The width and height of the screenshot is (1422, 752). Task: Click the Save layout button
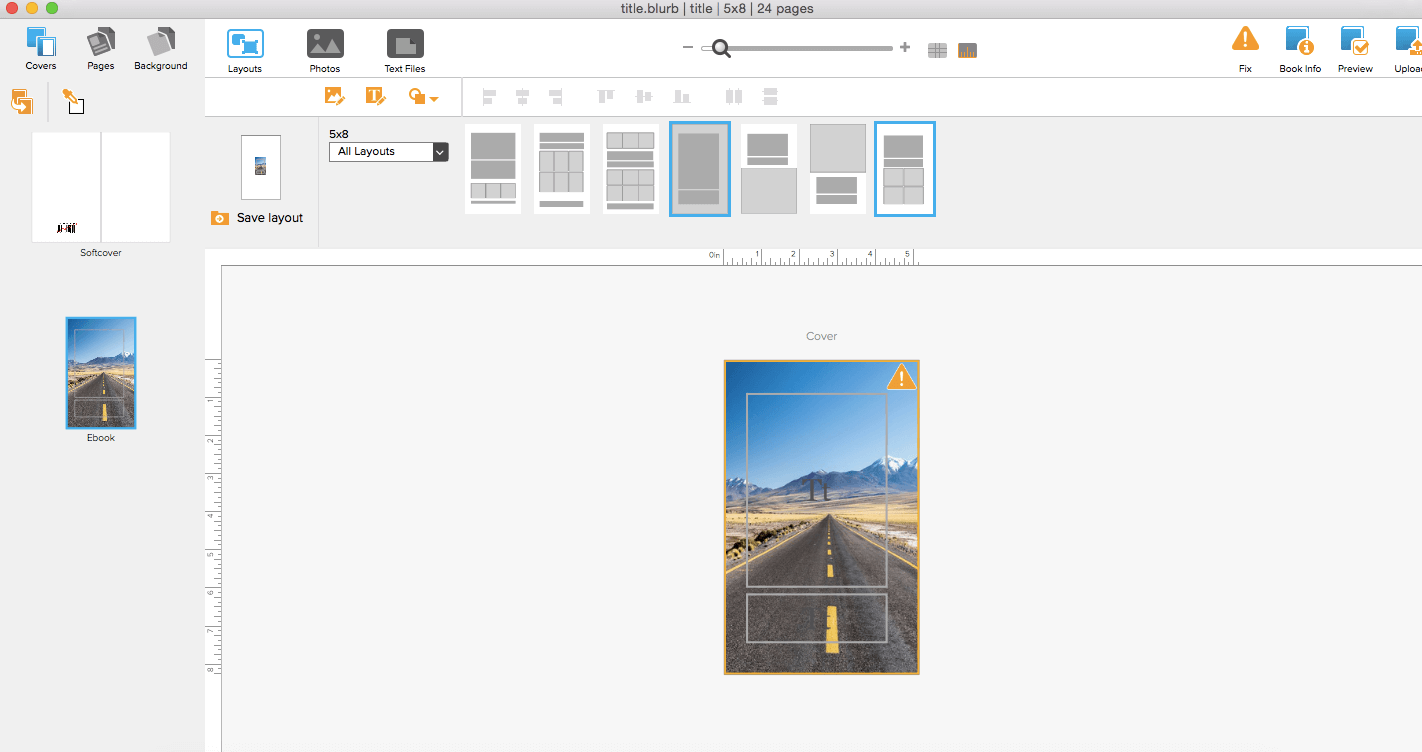pos(257,218)
